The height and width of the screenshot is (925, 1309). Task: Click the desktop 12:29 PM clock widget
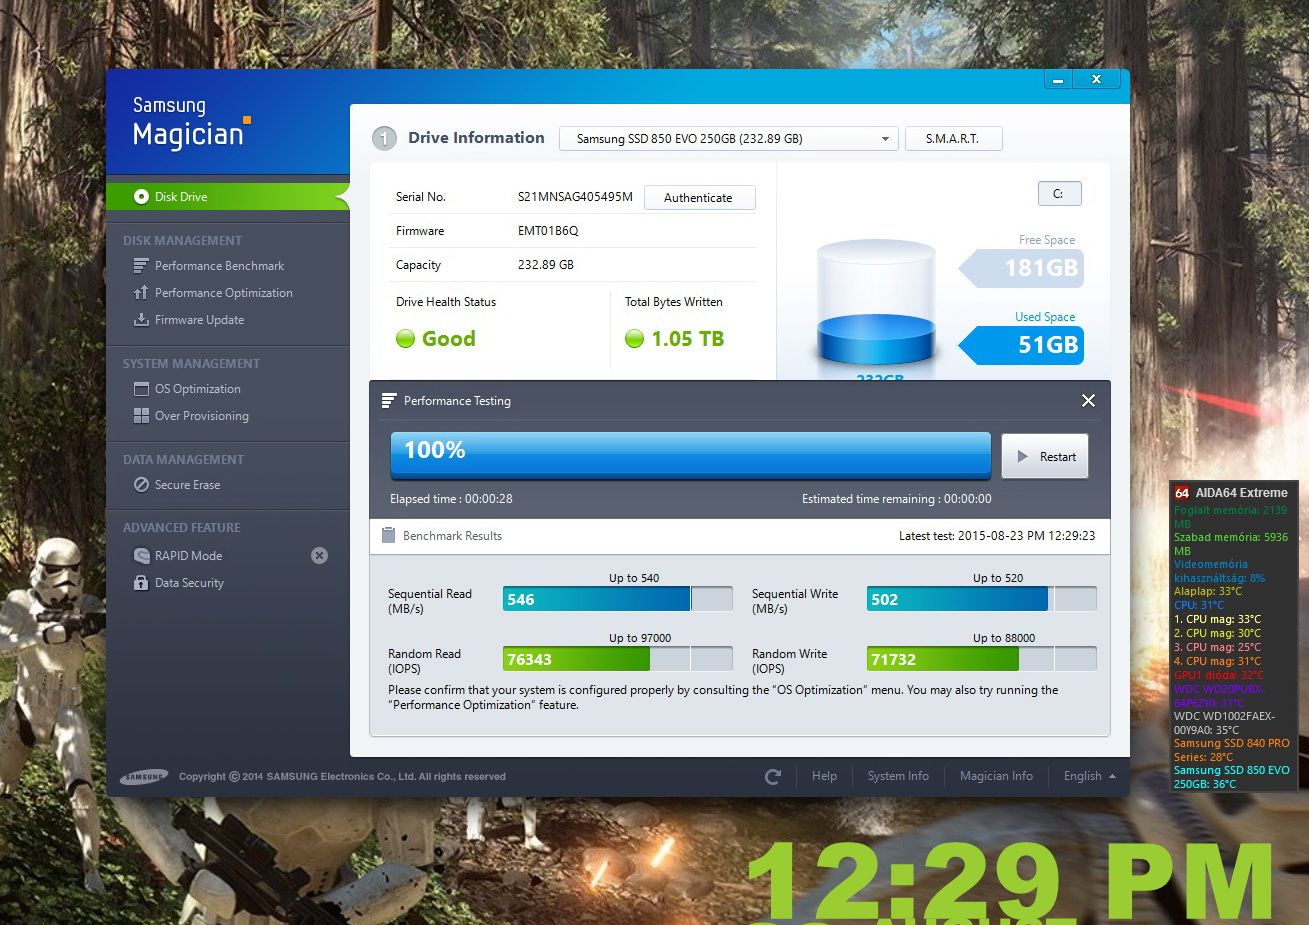point(1008,882)
